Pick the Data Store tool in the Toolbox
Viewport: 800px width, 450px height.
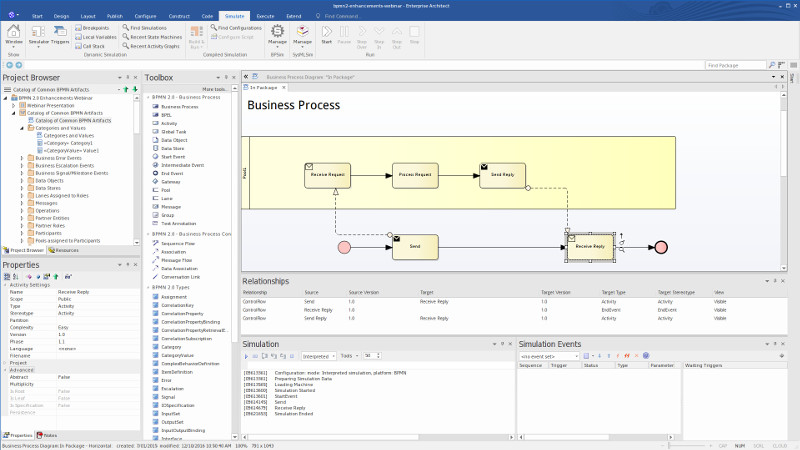173,148
